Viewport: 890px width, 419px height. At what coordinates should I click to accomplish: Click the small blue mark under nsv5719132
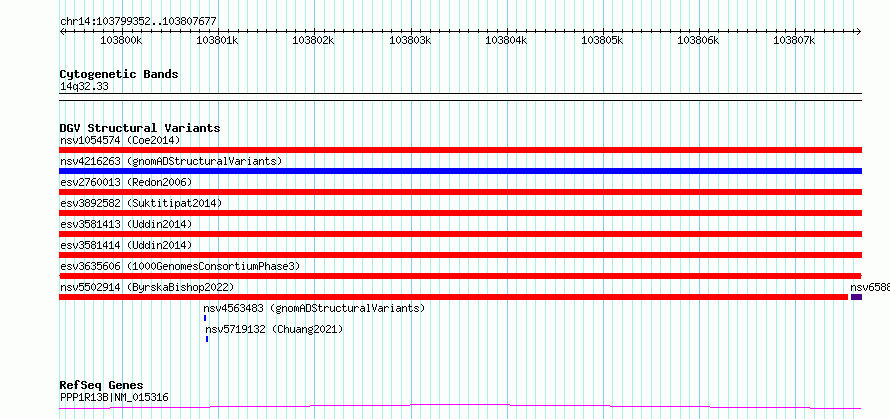tap(207, 339)
